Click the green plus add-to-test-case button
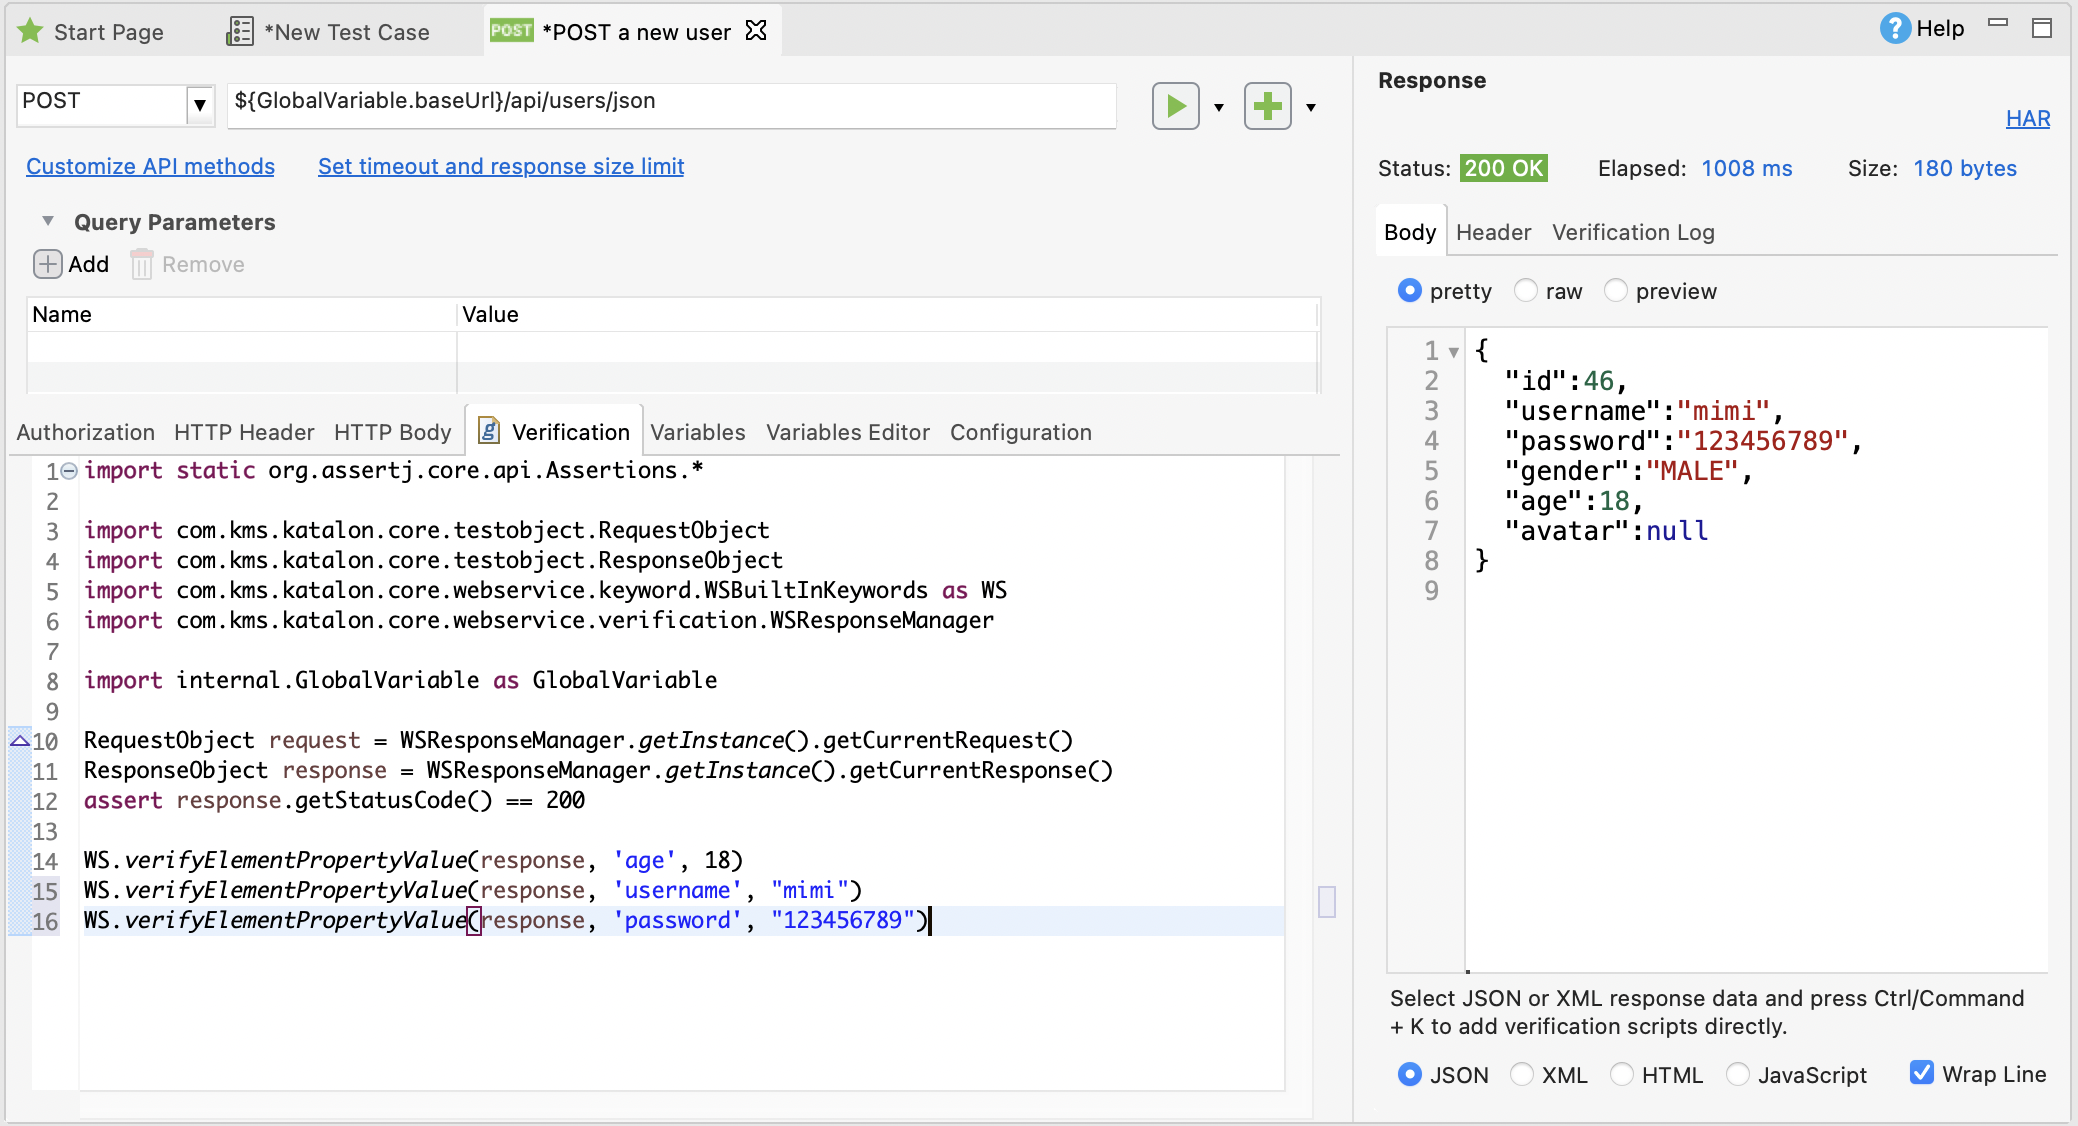Screen dimensions: 2078x1126 click(1268, 106)
